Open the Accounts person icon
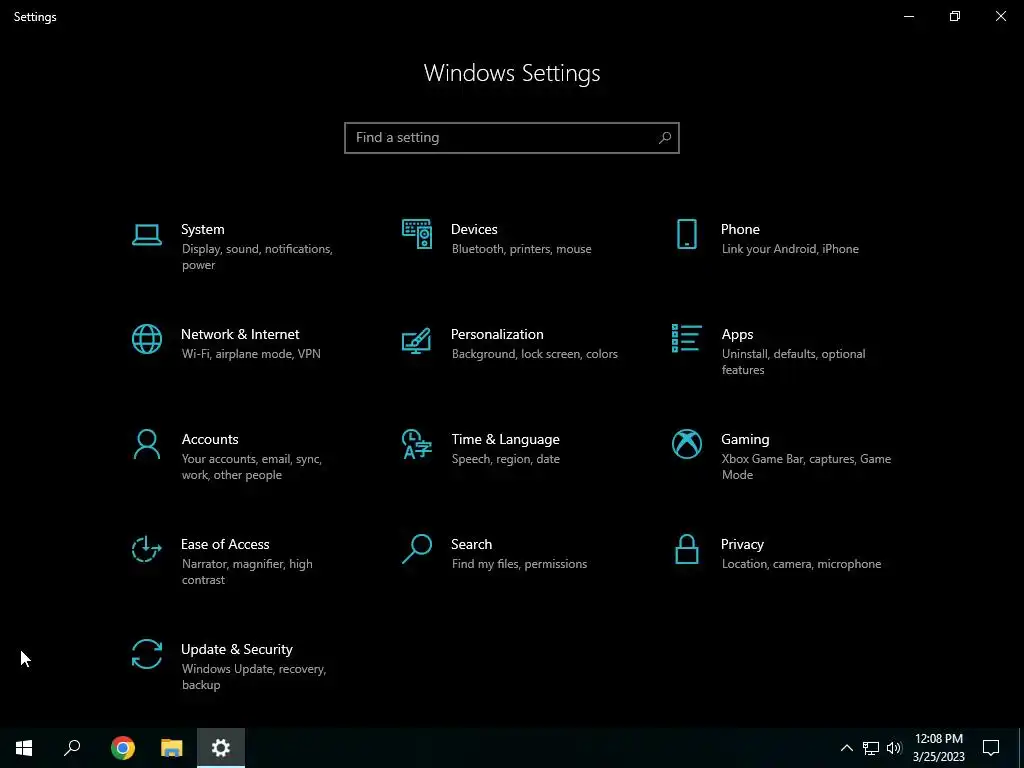Image resolution: width=1024 pixels, height=768 pixels. tap(146, 444)
